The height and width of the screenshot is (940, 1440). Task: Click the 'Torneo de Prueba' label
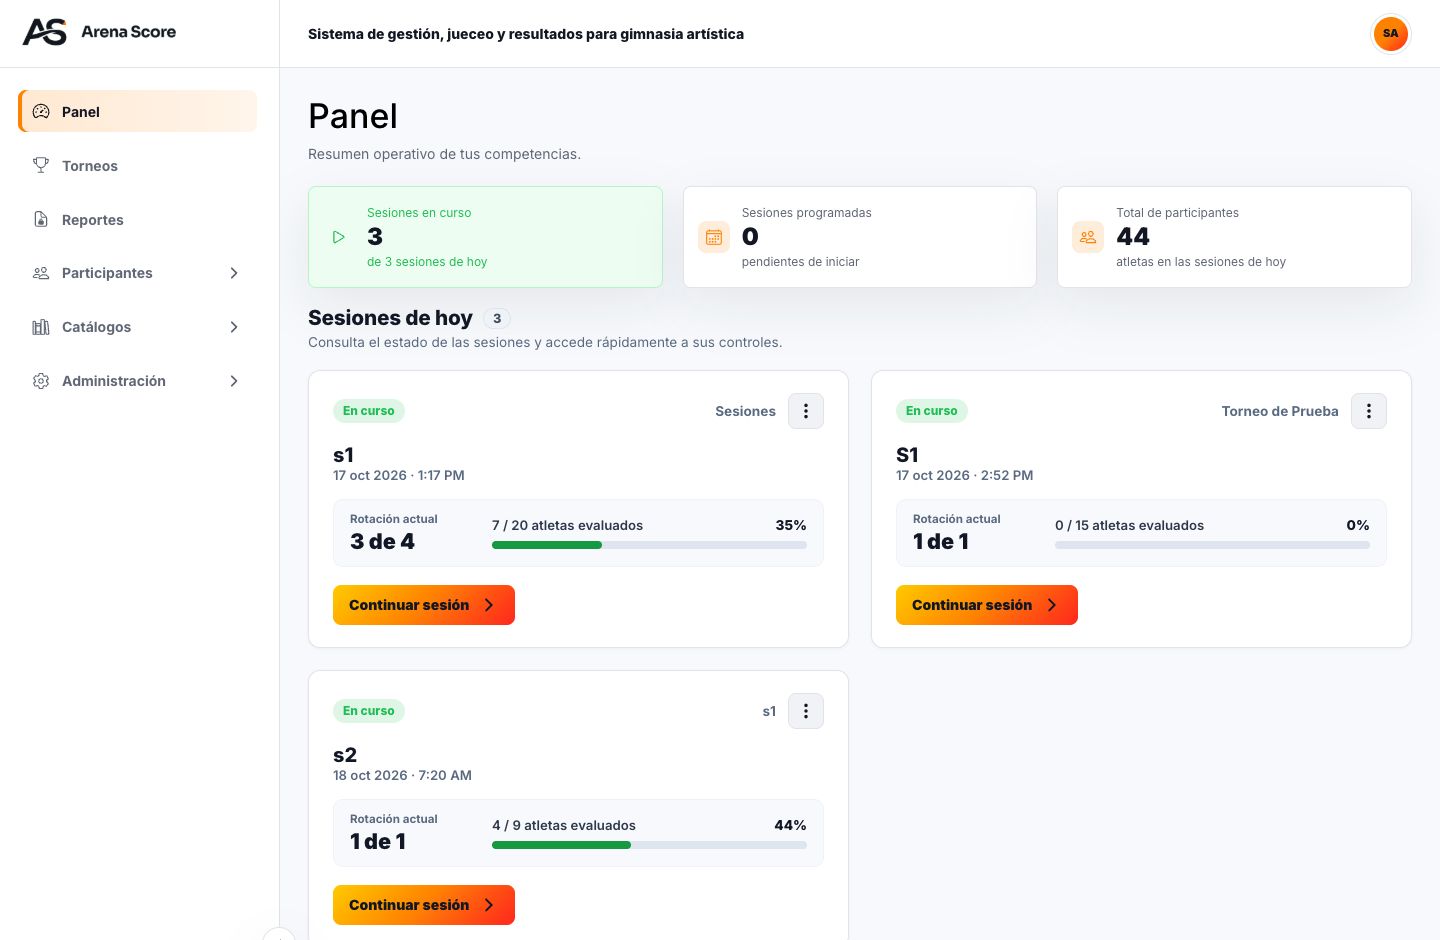(x=1280, y=411)
